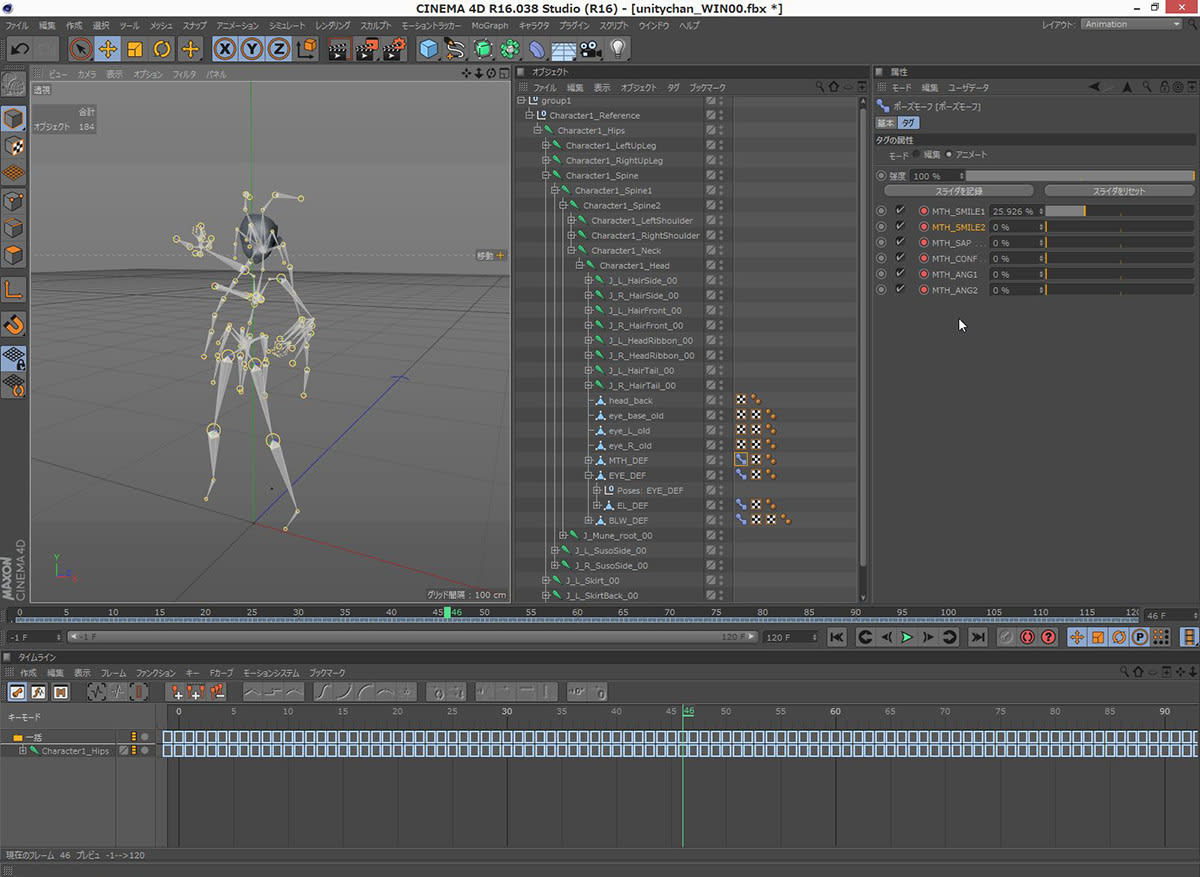This screenshot has width=1200, height=877.
Task: Play the animation forward
Action: pos(907,637)
